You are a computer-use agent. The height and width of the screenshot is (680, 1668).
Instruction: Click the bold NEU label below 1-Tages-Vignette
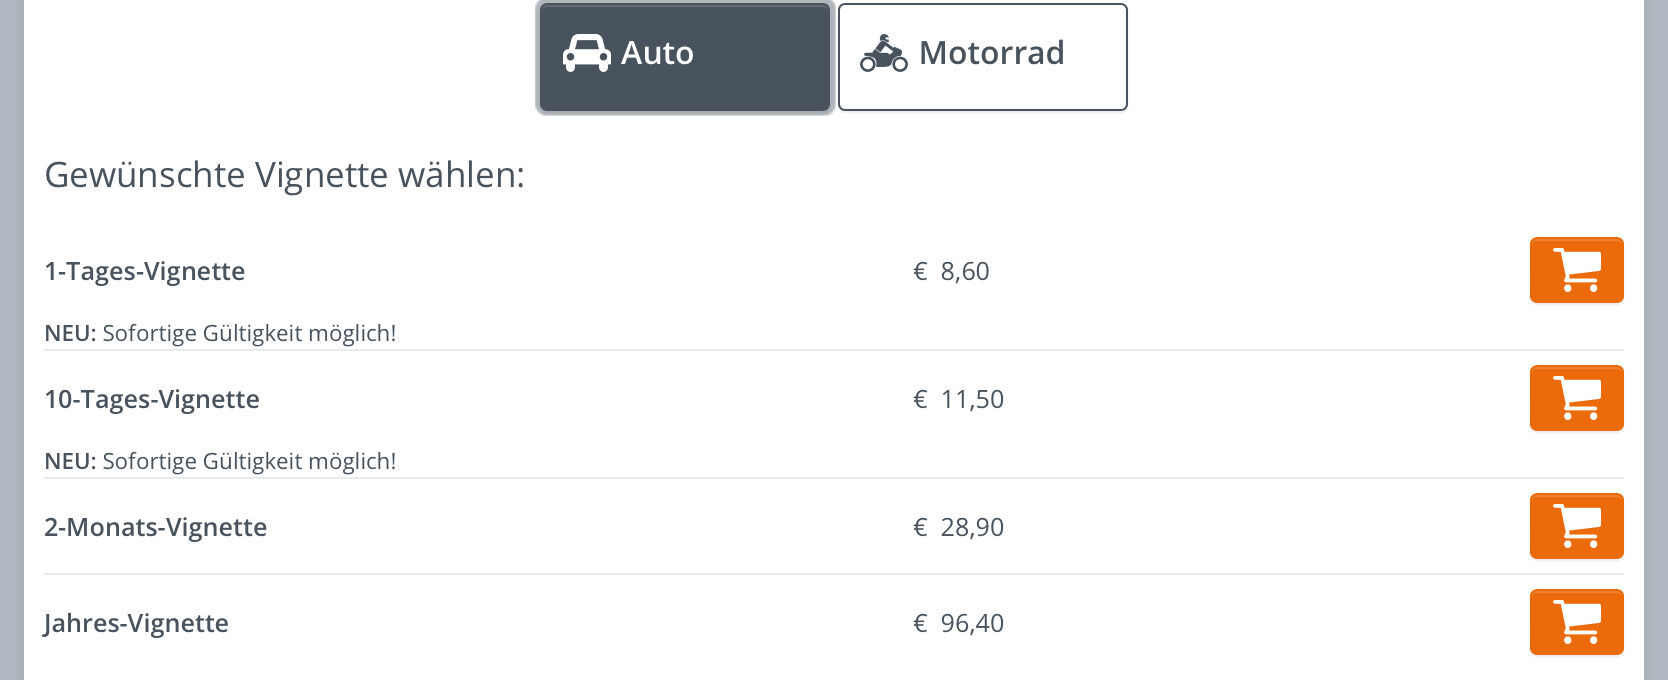point(70,333)
